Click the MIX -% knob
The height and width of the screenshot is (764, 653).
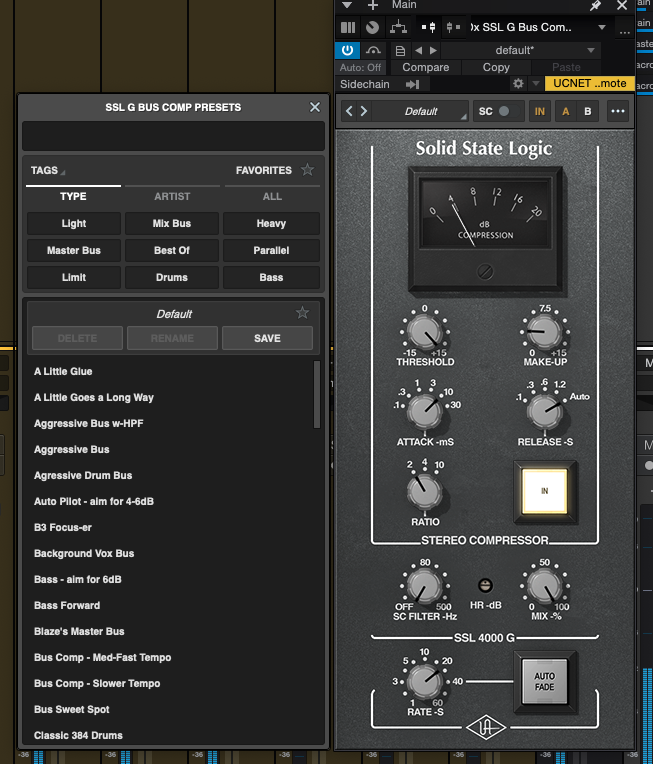click(x=544, y=585)
